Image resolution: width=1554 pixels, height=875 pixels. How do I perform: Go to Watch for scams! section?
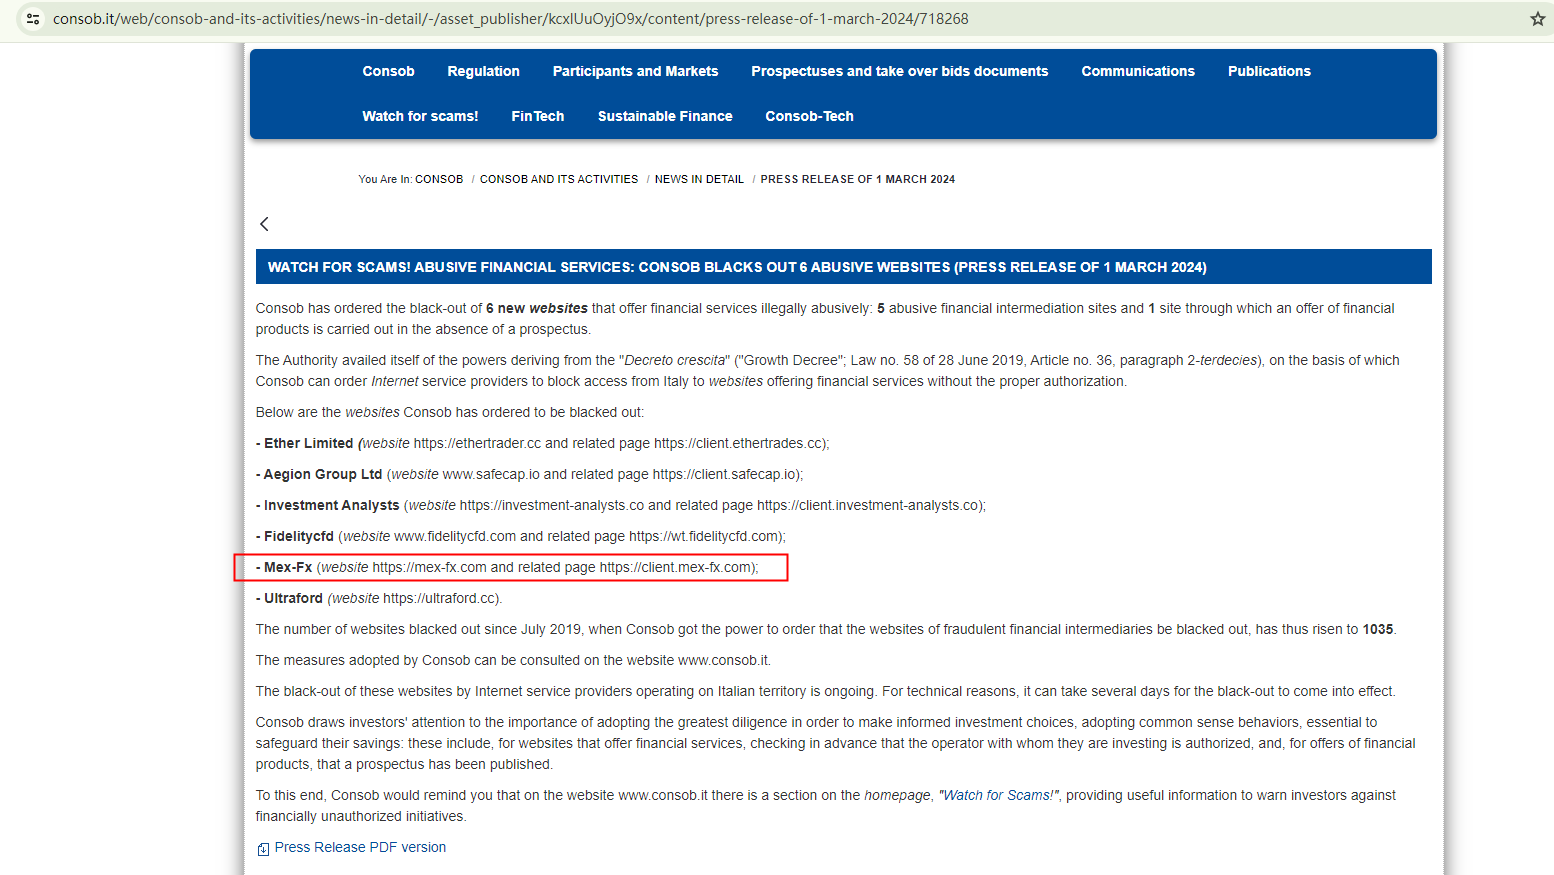pyautogui.click(x=420, y=116)
